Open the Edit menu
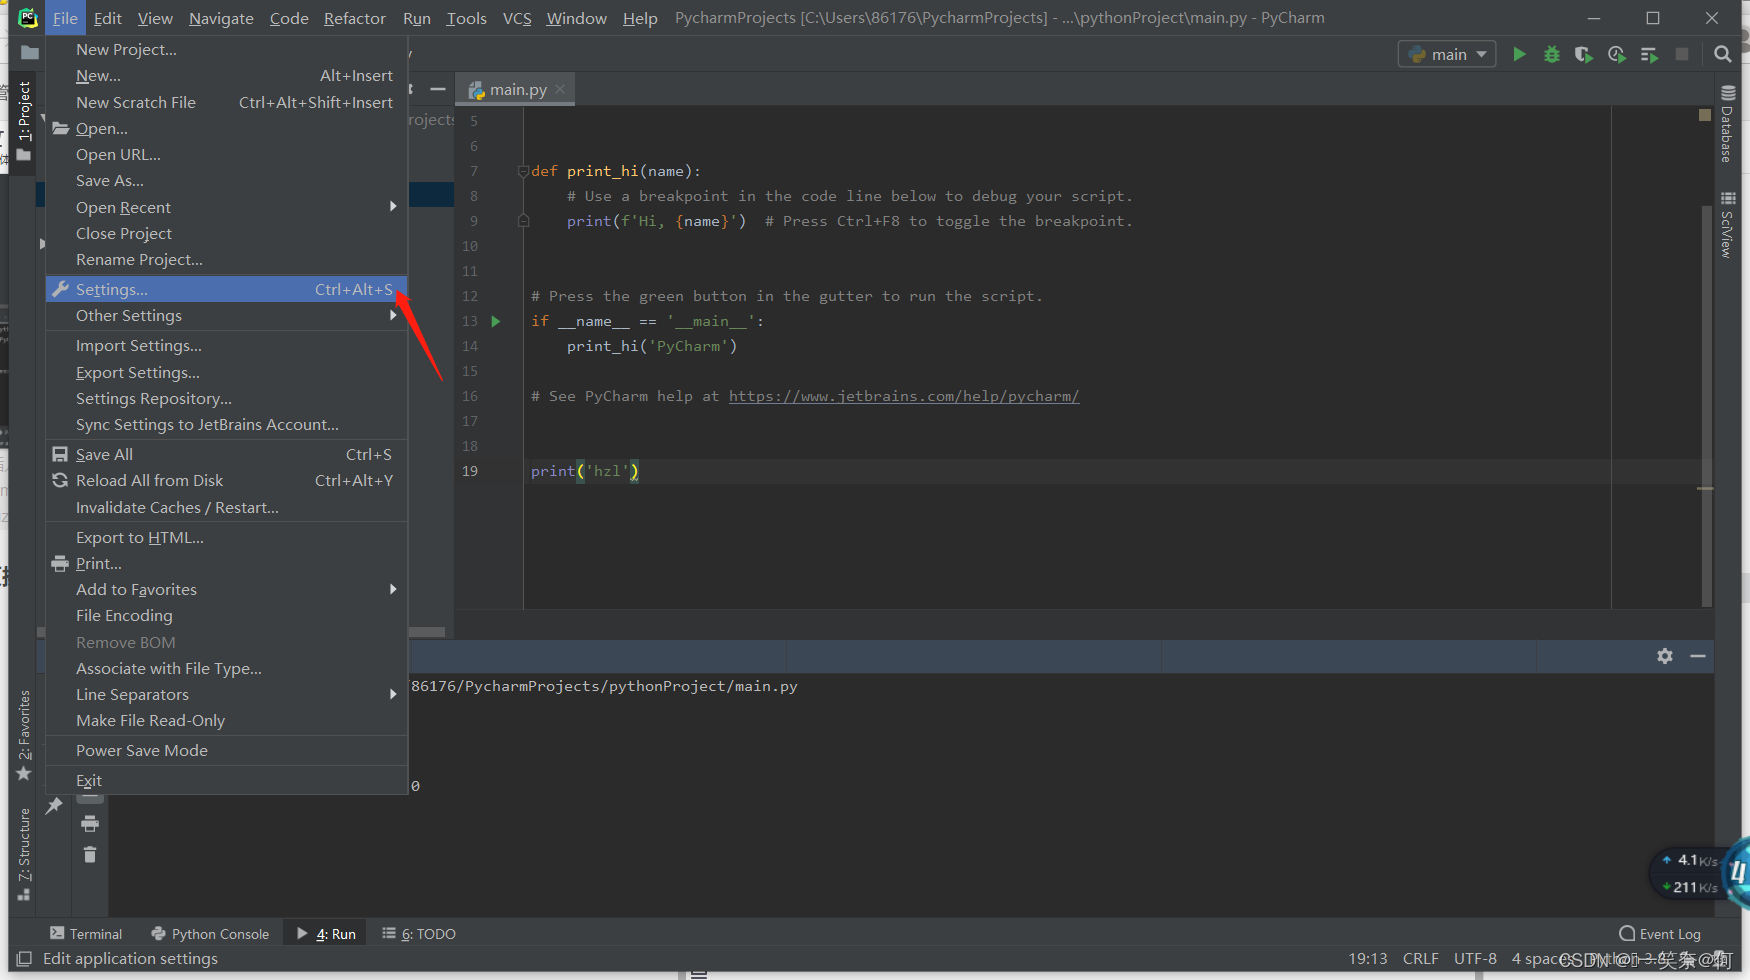The width and height of the screenshot is (1750, 980). point(107,18)
